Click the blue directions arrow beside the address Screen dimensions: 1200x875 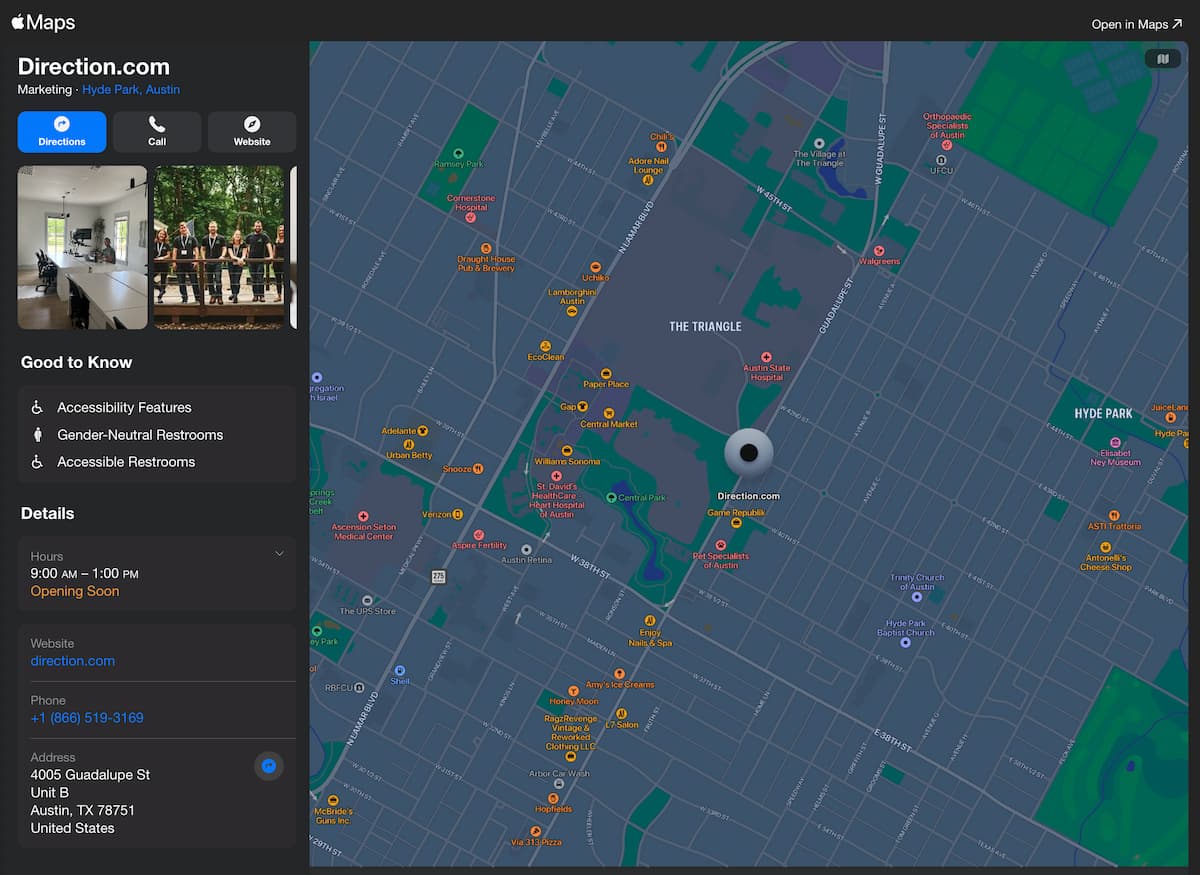click(x=268, y=766)
